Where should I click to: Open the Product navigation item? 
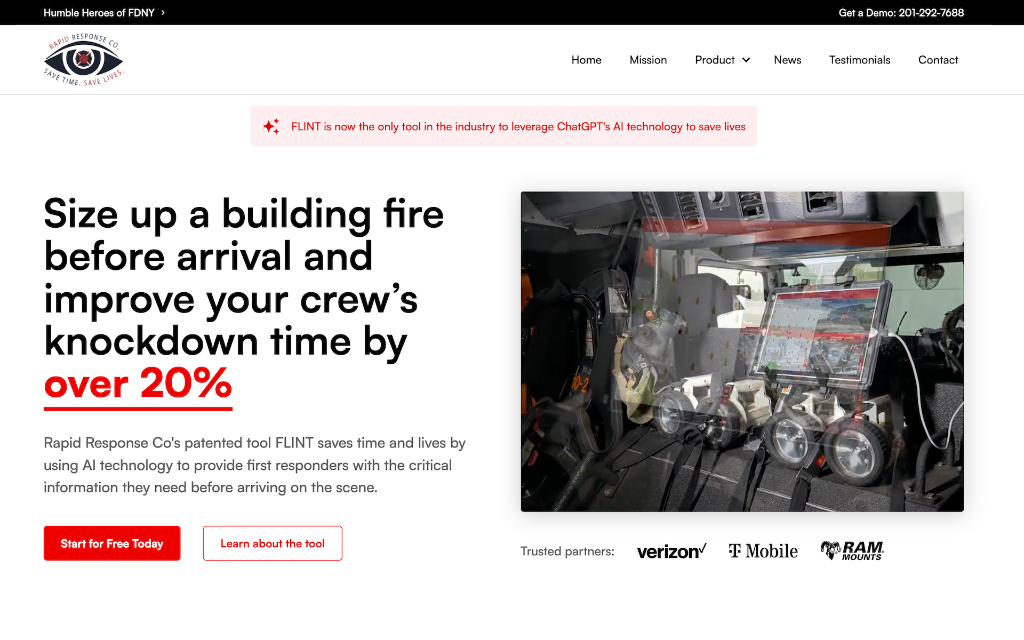[715, 60]
